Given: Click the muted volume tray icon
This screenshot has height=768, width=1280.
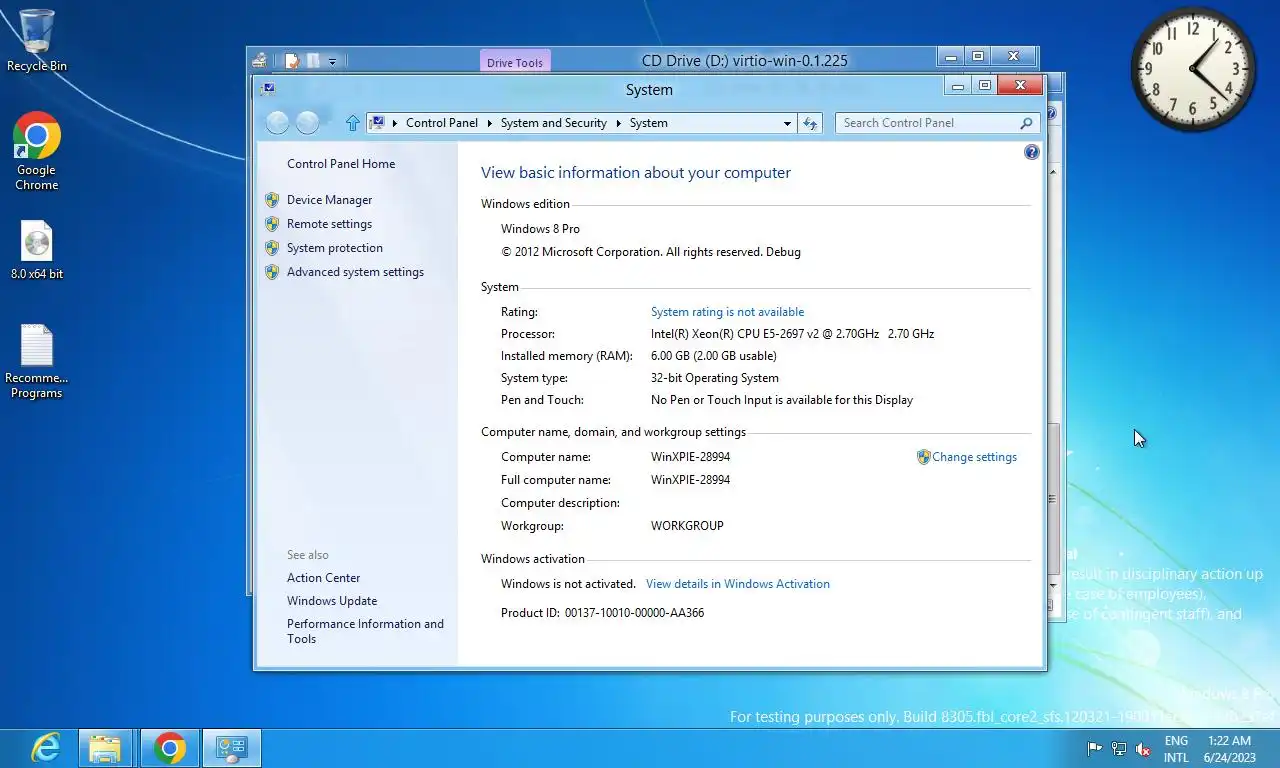Looking at the screenshot, I should pyautogui.click(x=1143, y=749).
